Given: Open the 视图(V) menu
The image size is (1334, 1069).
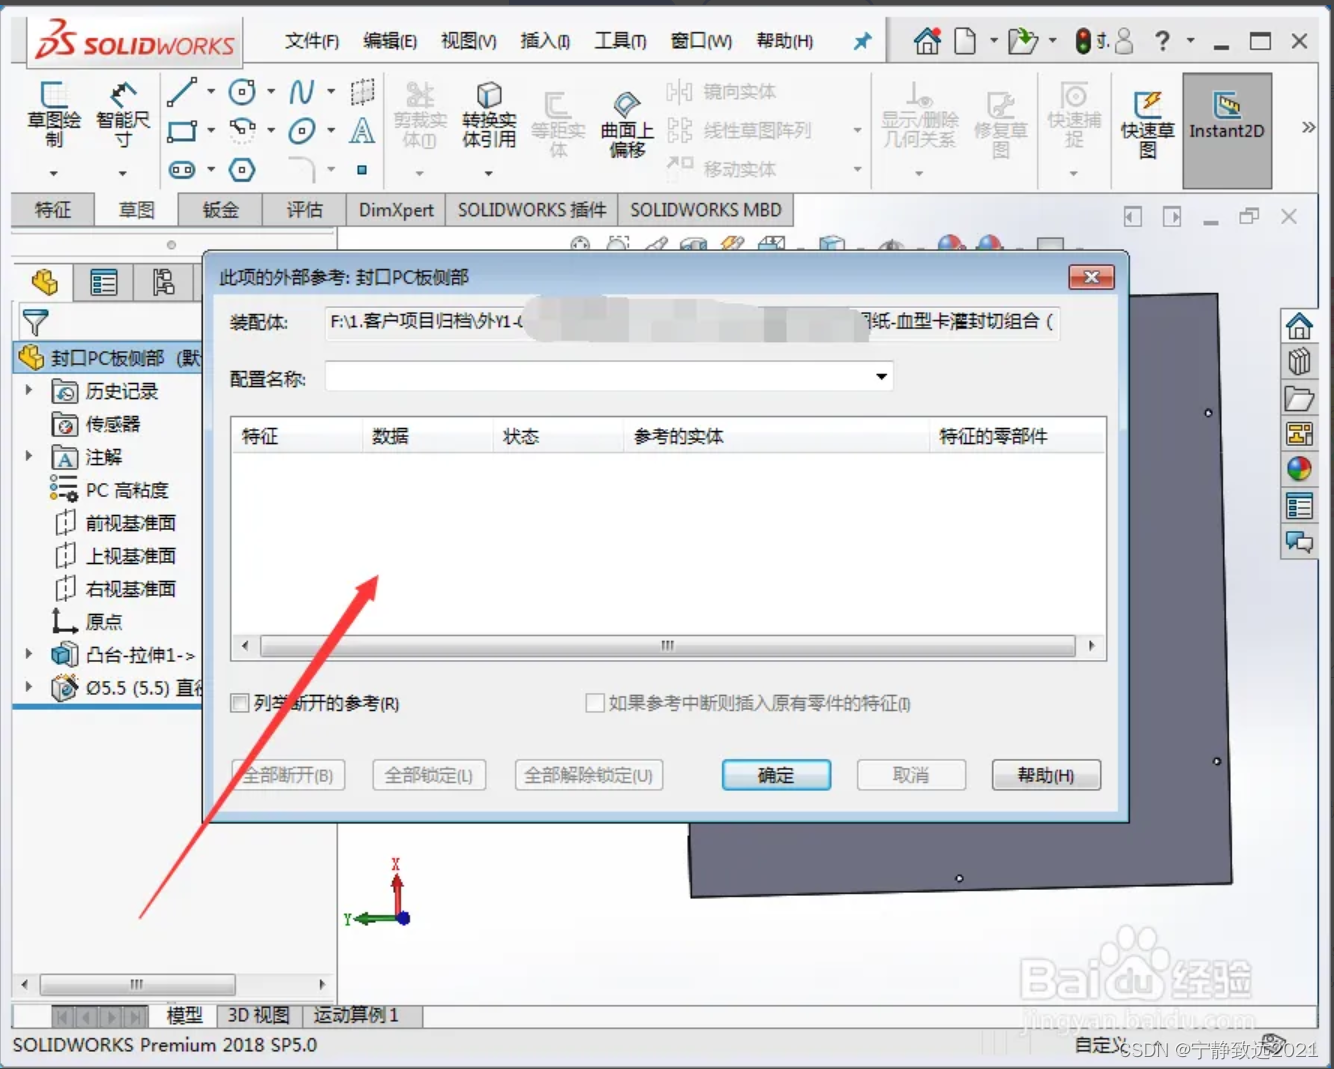Looking at the screenshot, I should point(468,41).
